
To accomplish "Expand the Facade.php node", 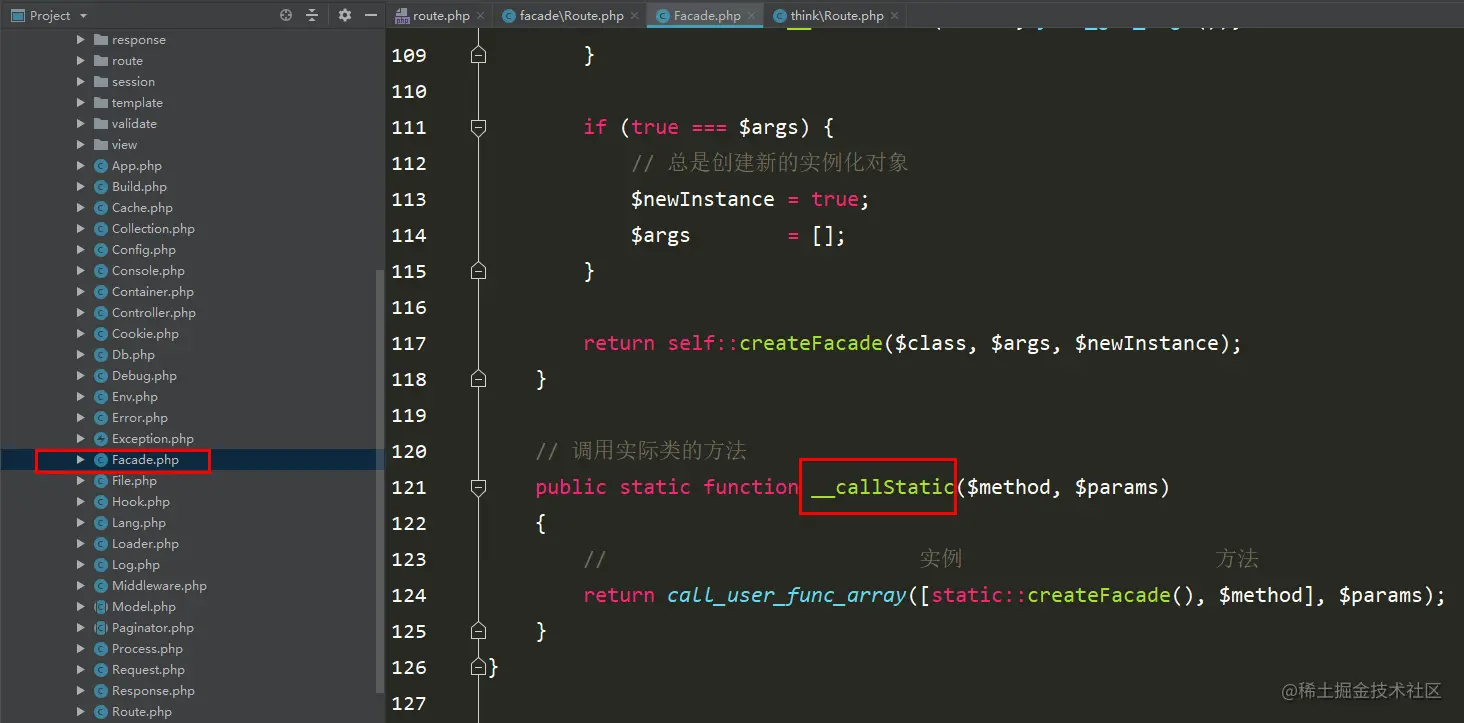I will [x=81, y=460].
